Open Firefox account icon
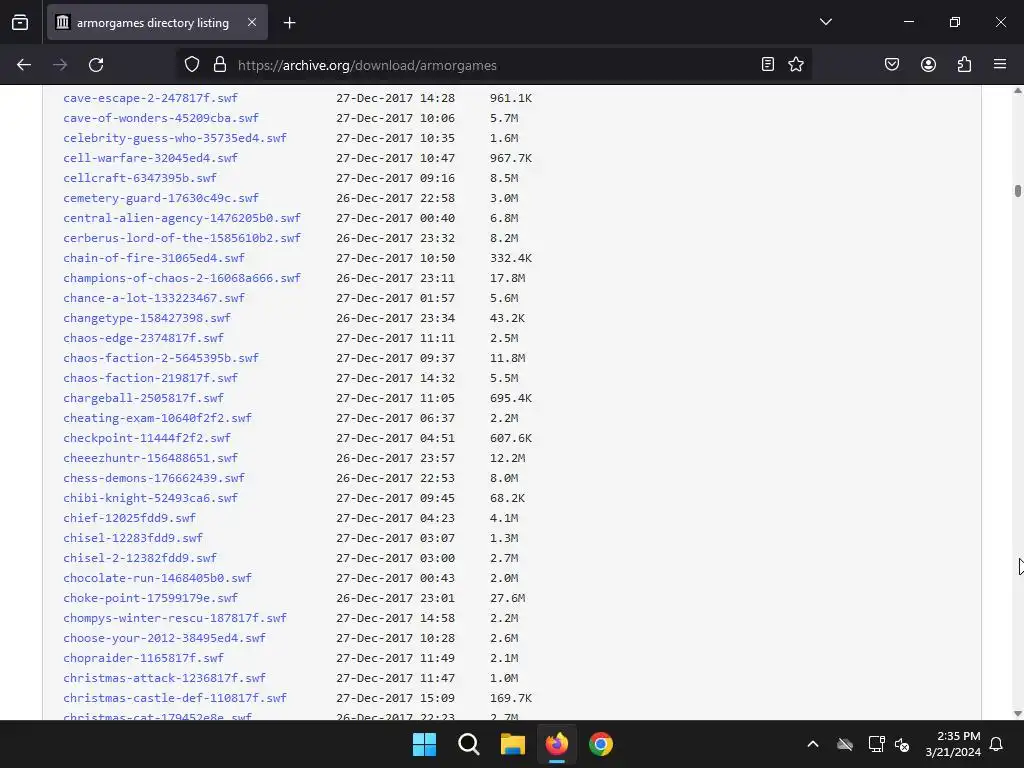This screenshot has width=1024, height=768. [928, 64]
